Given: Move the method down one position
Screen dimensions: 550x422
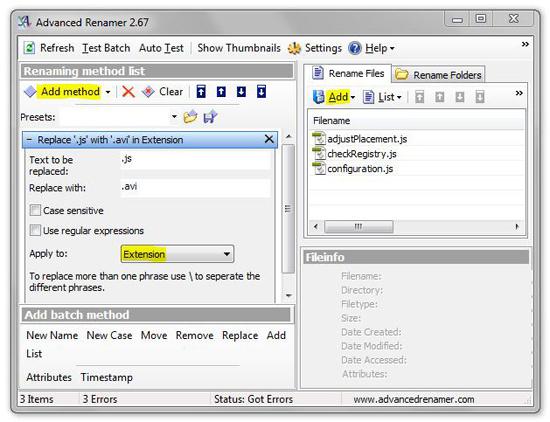Looking at the screenshot, I should click(241, 92).
